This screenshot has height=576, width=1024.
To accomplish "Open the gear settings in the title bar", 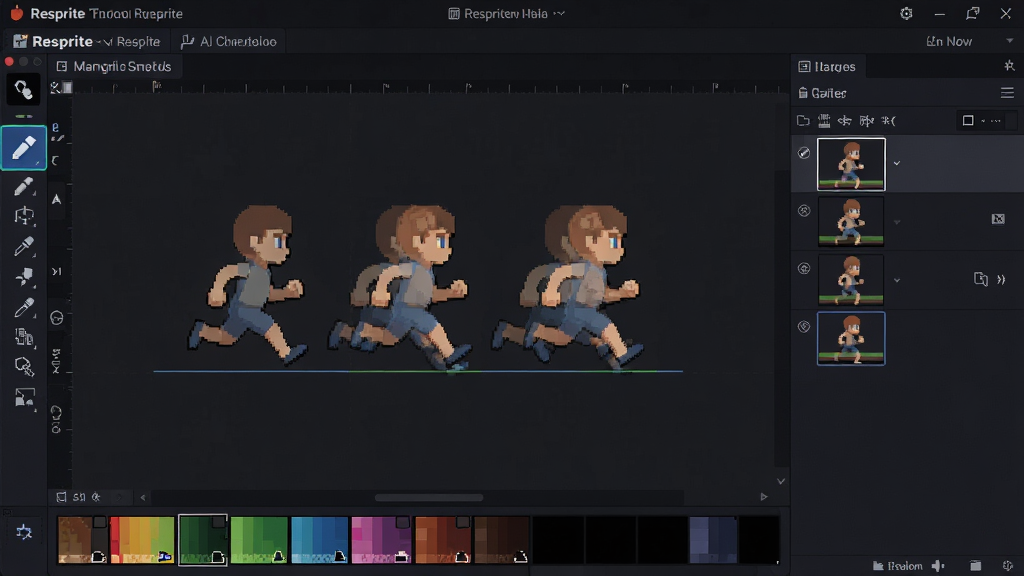I will (906, 14).
